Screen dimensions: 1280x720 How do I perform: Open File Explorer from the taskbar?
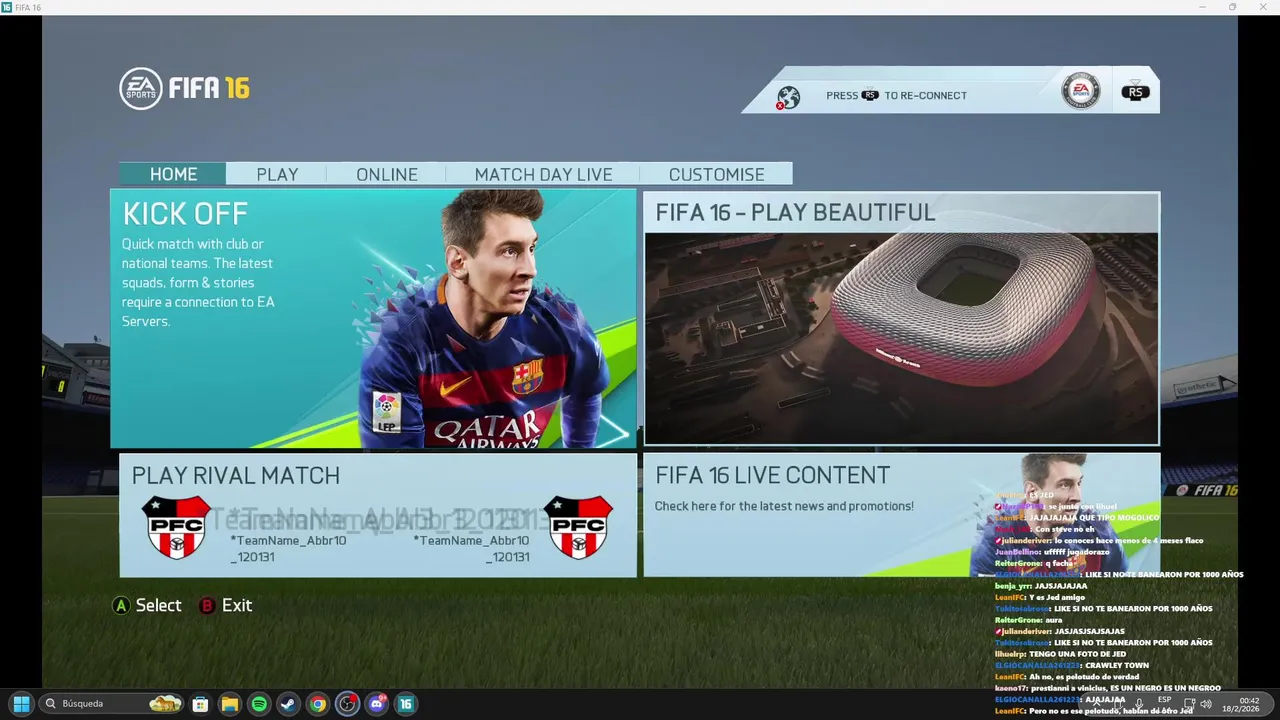(x=229, y=704)
